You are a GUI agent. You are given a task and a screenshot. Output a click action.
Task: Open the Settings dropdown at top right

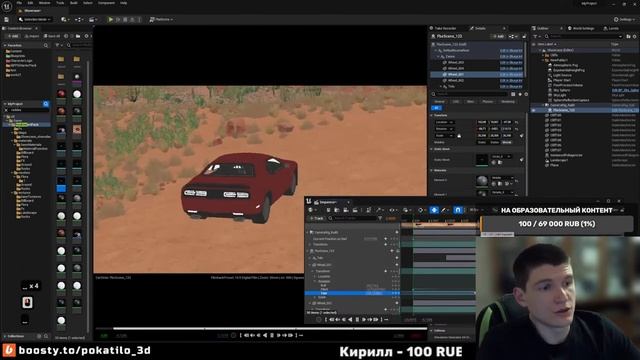pos(624,19)
